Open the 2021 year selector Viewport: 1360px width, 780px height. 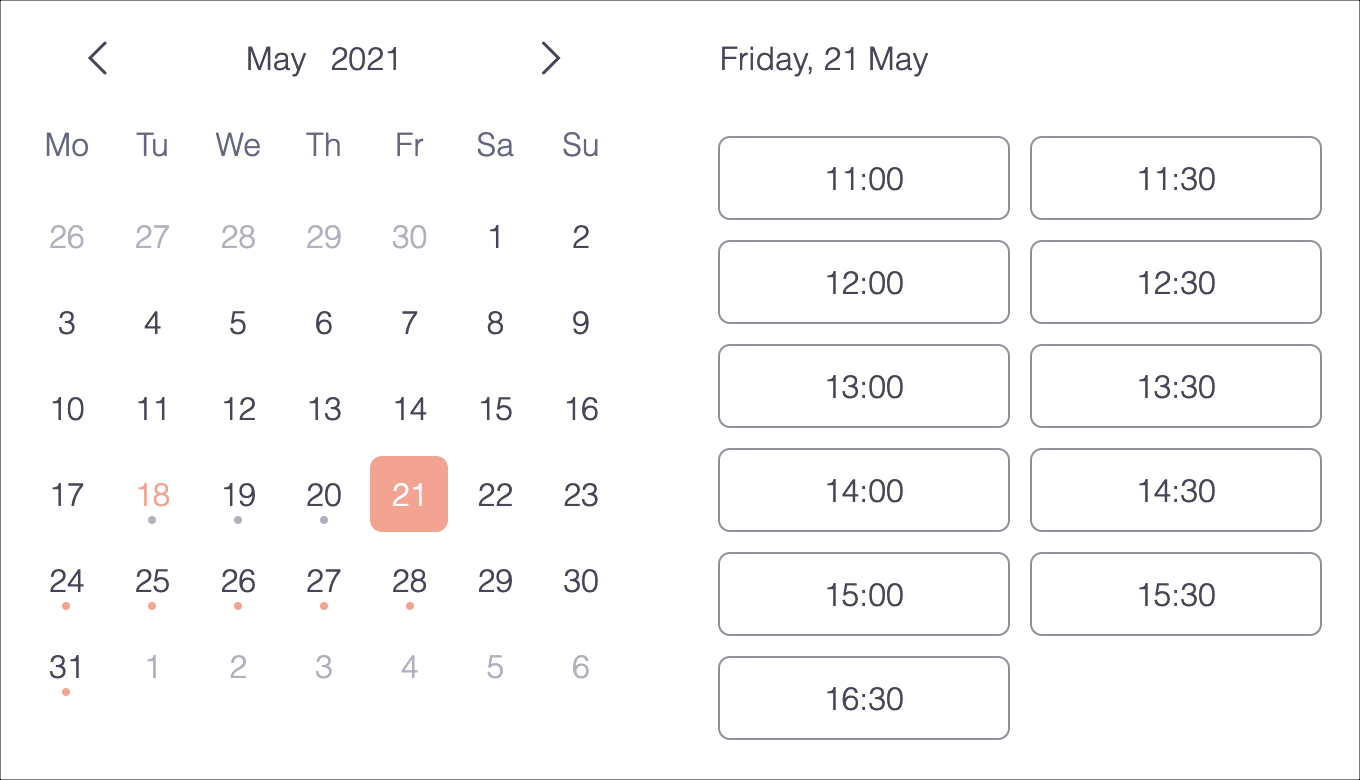(x=365, y=60)
